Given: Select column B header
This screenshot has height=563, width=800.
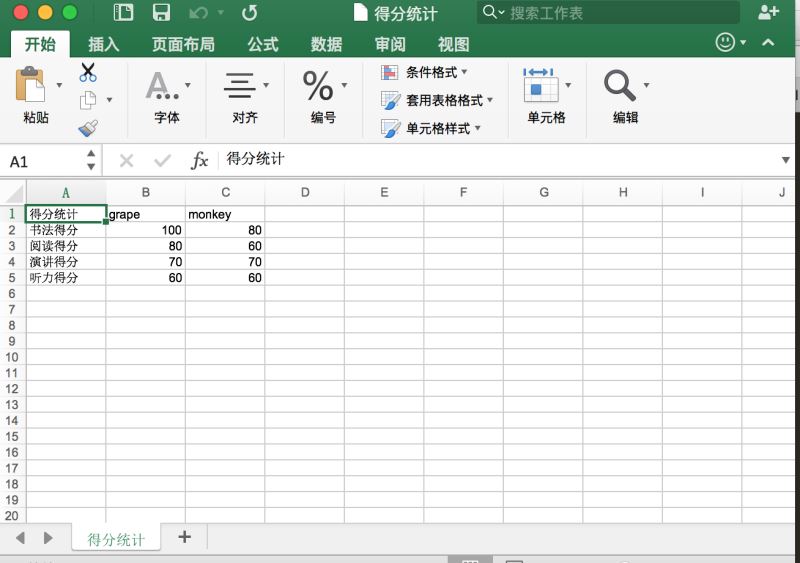Looking at the screenshot, I should (145, 192).
